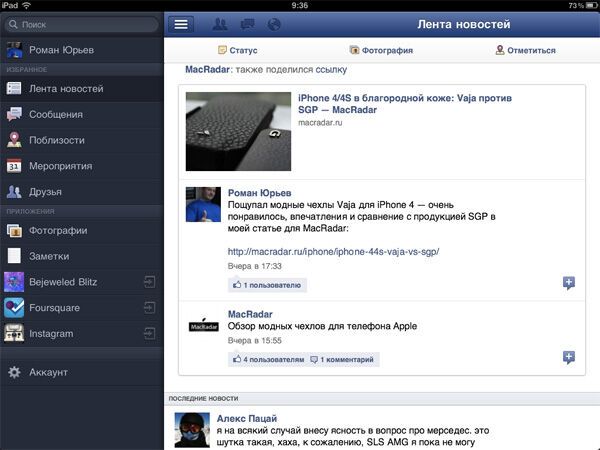The image size is (600, 450).
Task: Open MacRadar logo avatar in post
Action: (204, 325)
